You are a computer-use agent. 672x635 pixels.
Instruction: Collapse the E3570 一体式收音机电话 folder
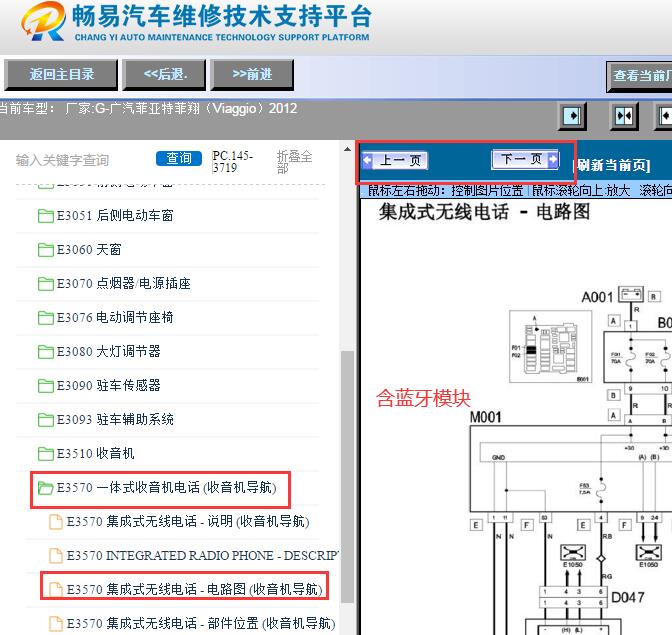(157, 488)
